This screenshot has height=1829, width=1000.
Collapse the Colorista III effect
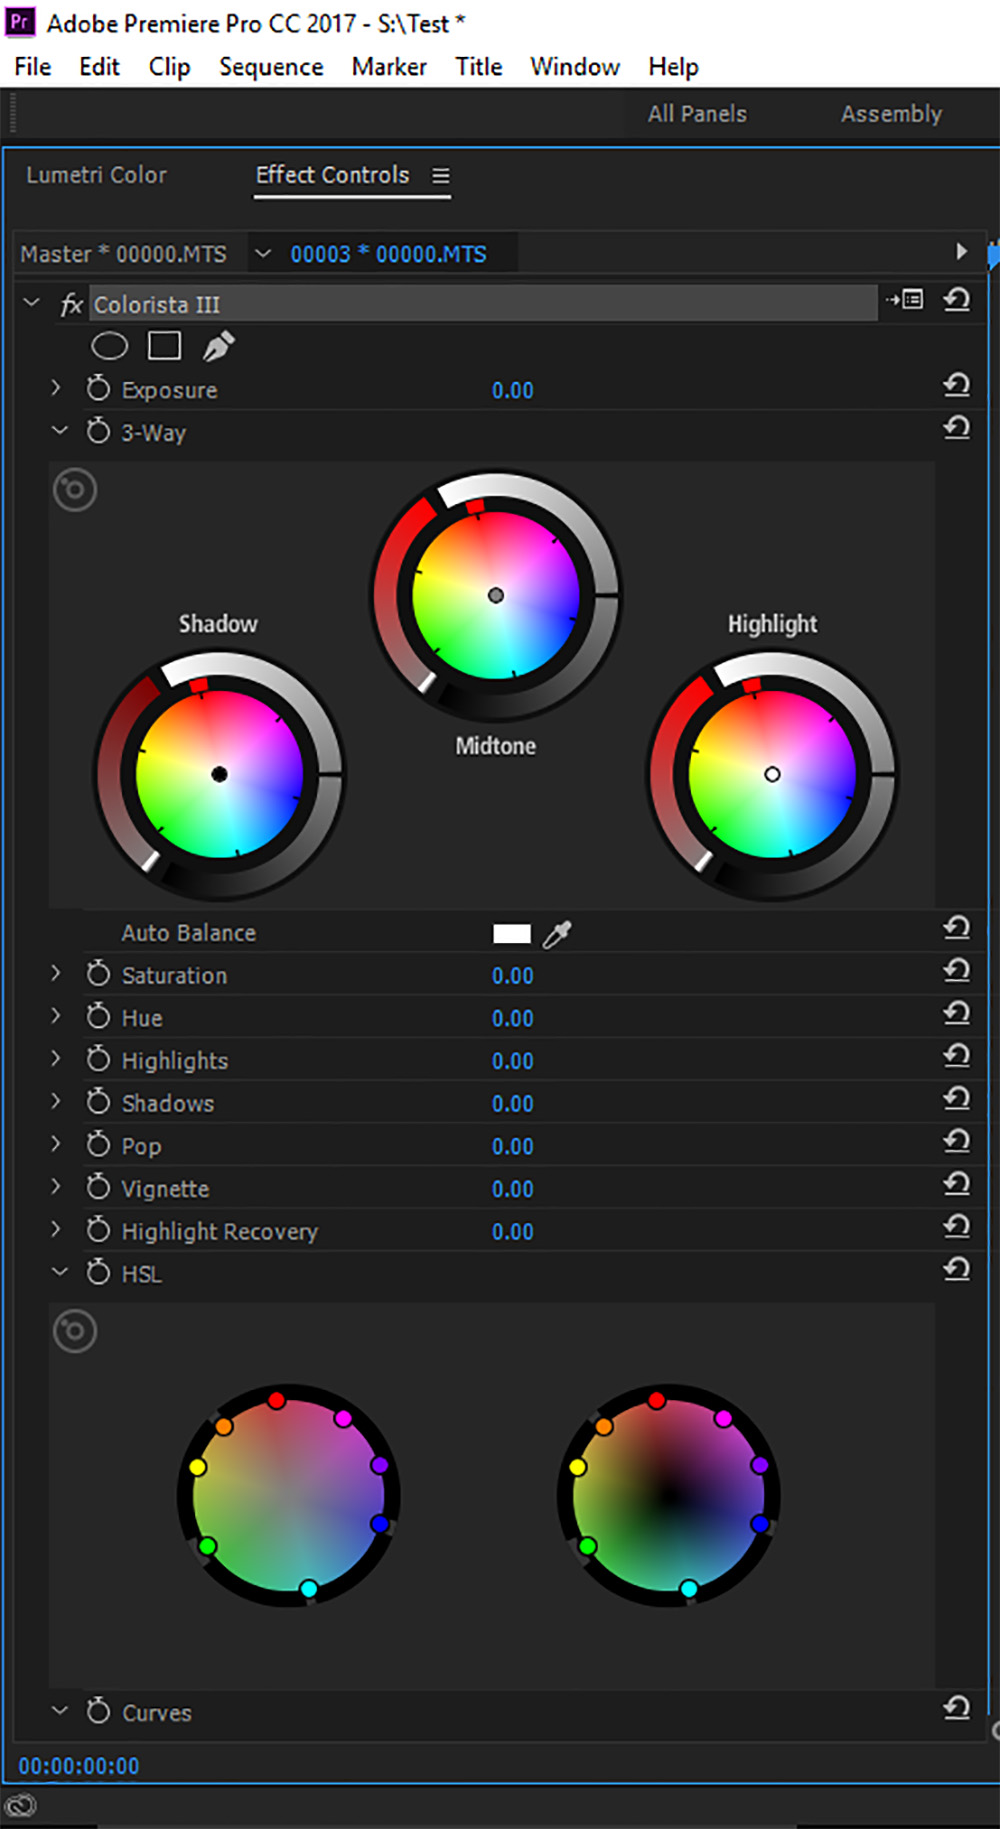[x=31, y=302]
